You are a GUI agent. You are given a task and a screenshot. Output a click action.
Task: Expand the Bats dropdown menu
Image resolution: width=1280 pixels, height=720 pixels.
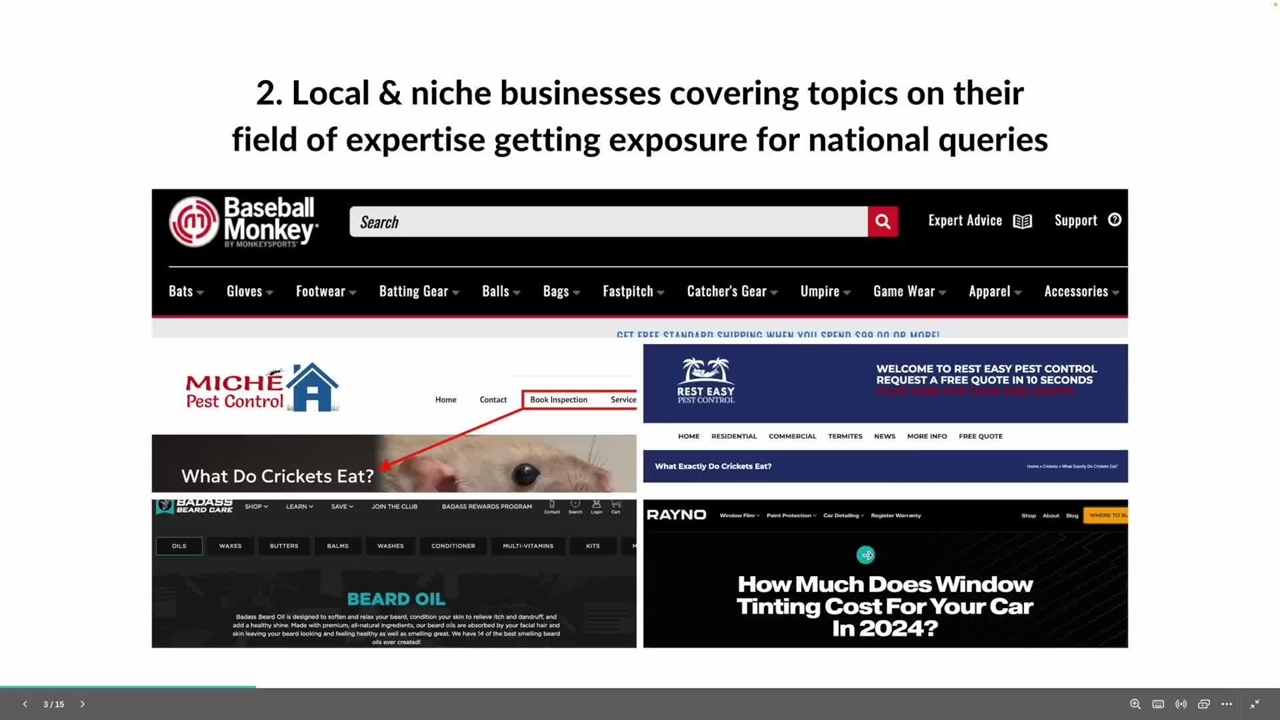tap(186, 291)
